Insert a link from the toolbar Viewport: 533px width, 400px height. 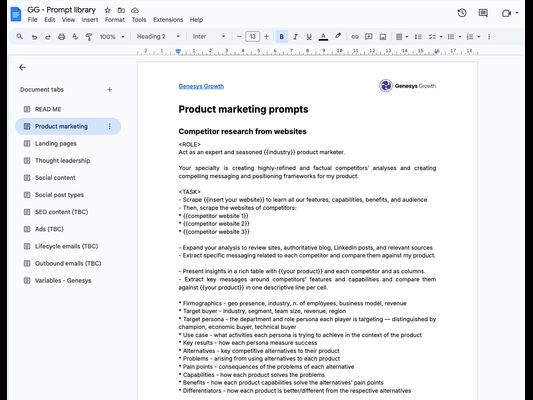(355, 37)
